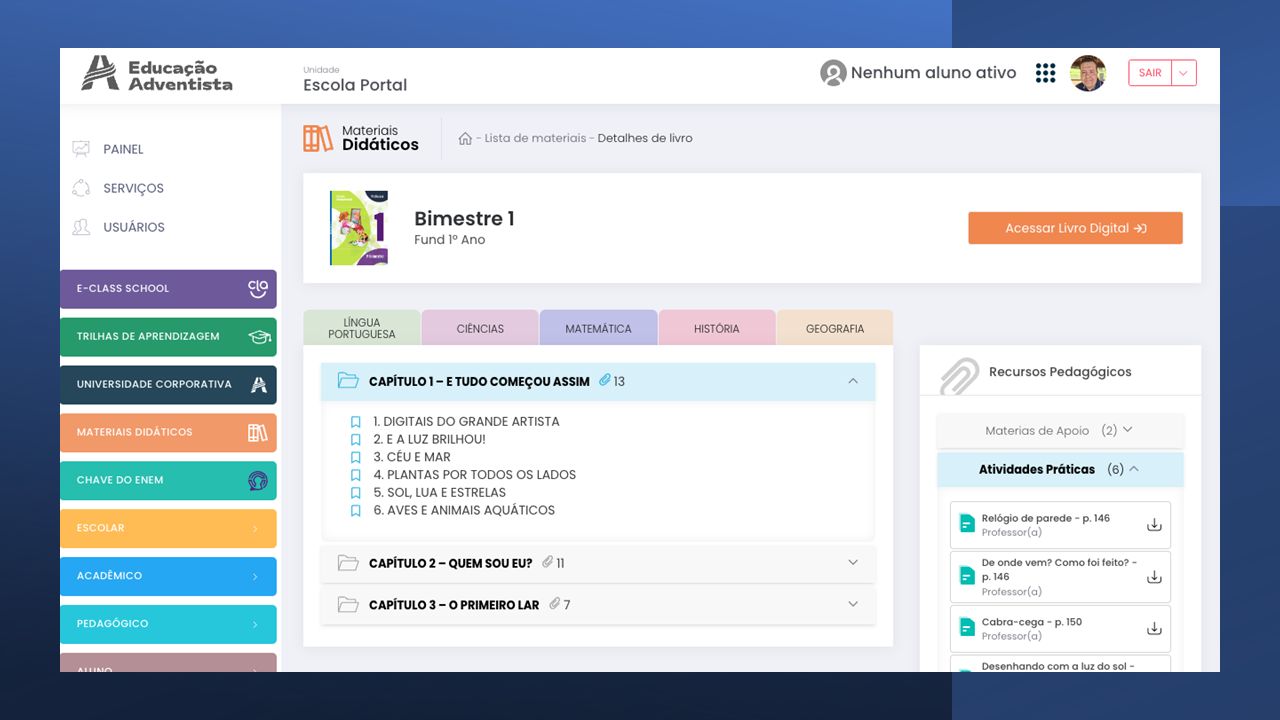
Task: Click bookmark icon for E a Luz Brilhou
Action: 355,440
